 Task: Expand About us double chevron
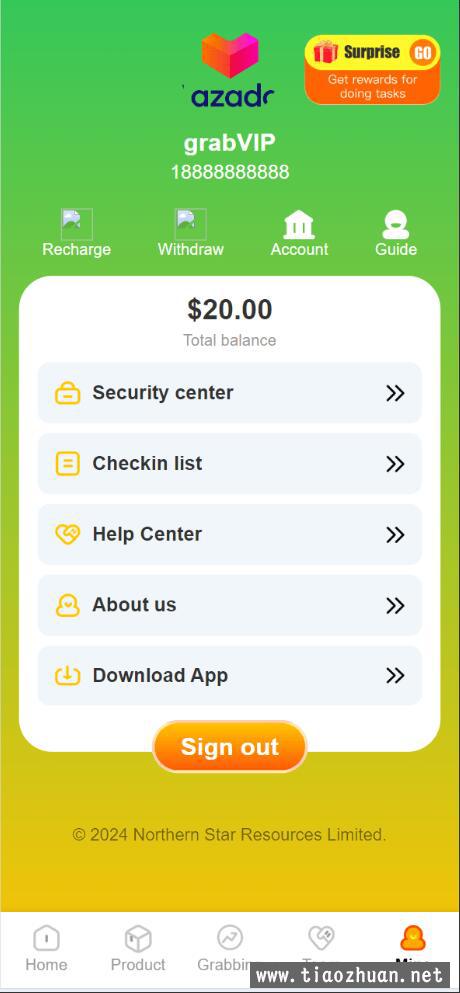(x=395, y=606)
